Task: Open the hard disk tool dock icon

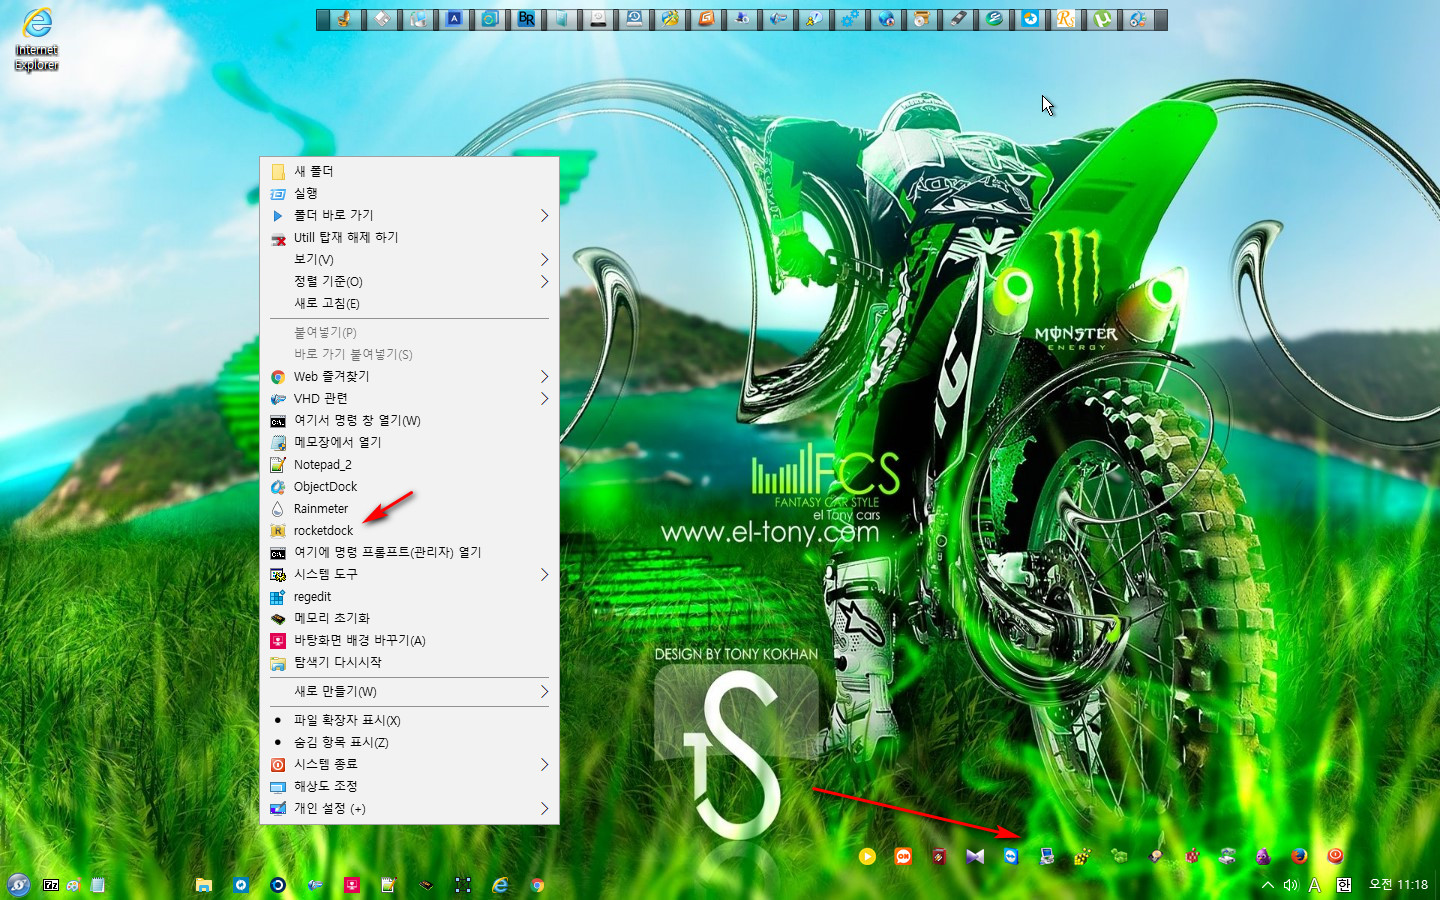Action: click(x=1155, y=856)
